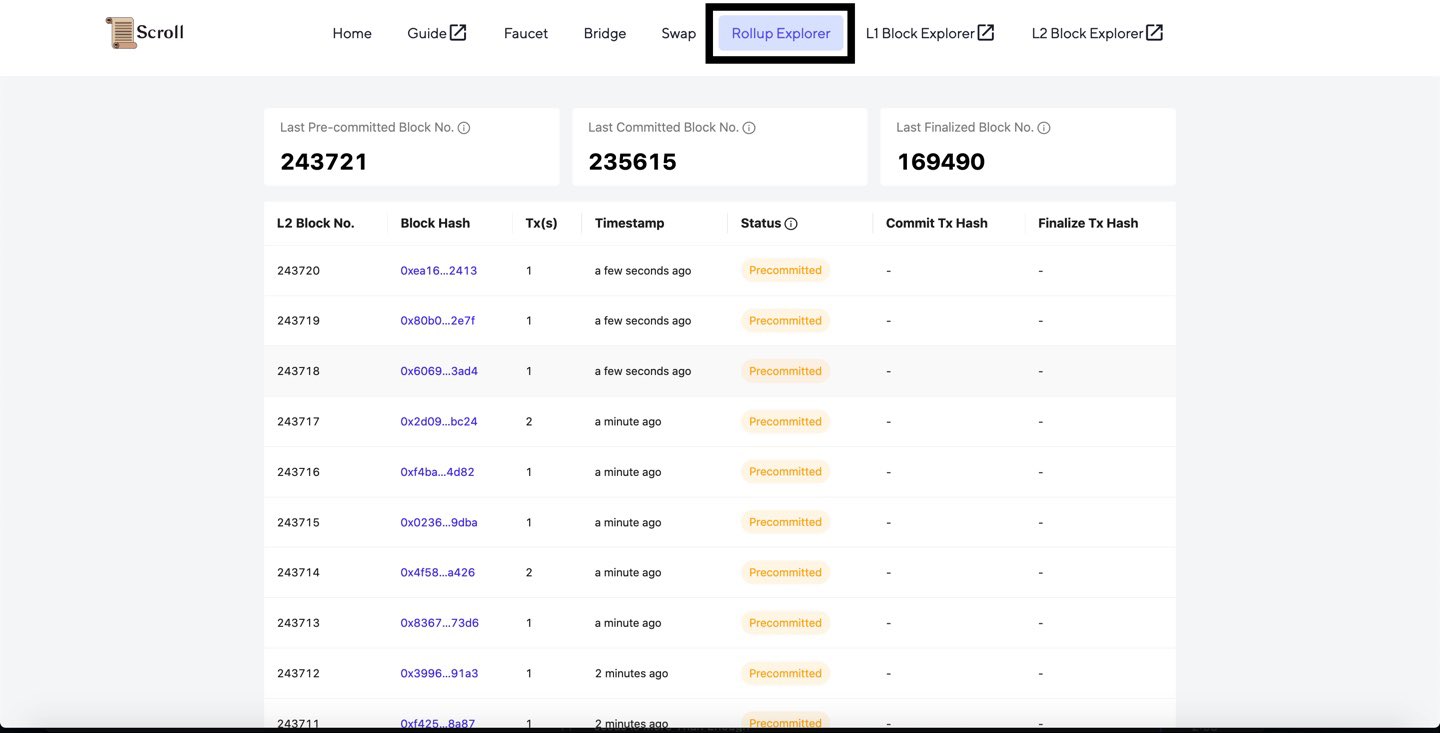Select the L2 Block No. column header
Image resolution: width=1440 pixels, height=733 pixels.
click(316, 223)
